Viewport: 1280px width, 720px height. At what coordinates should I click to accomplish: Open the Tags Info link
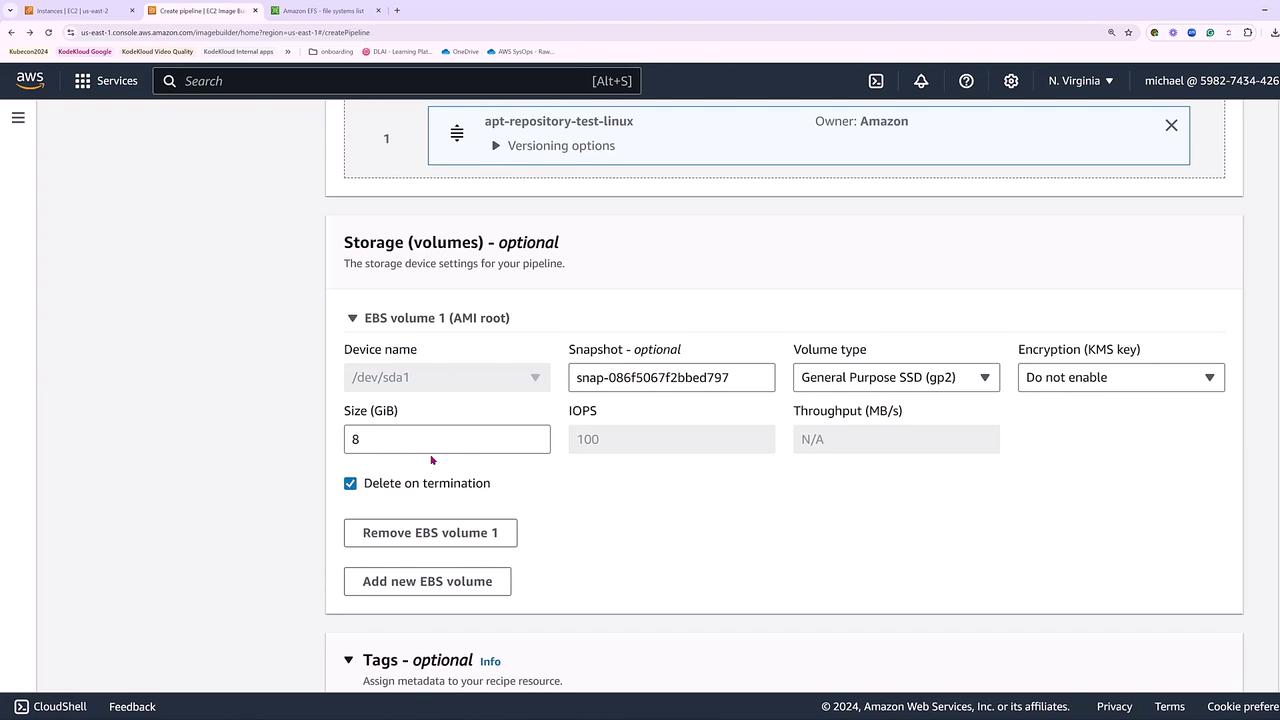[x=490, y=661]
